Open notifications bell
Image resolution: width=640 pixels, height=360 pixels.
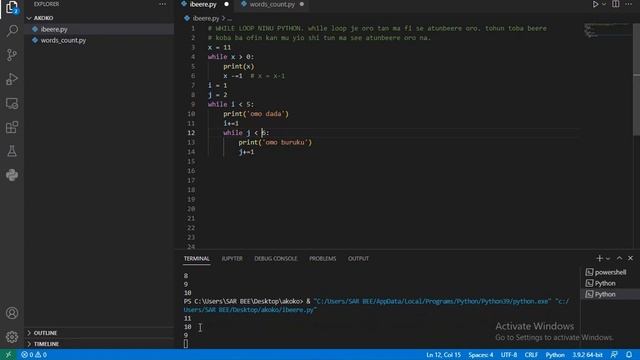click(629, 355)
